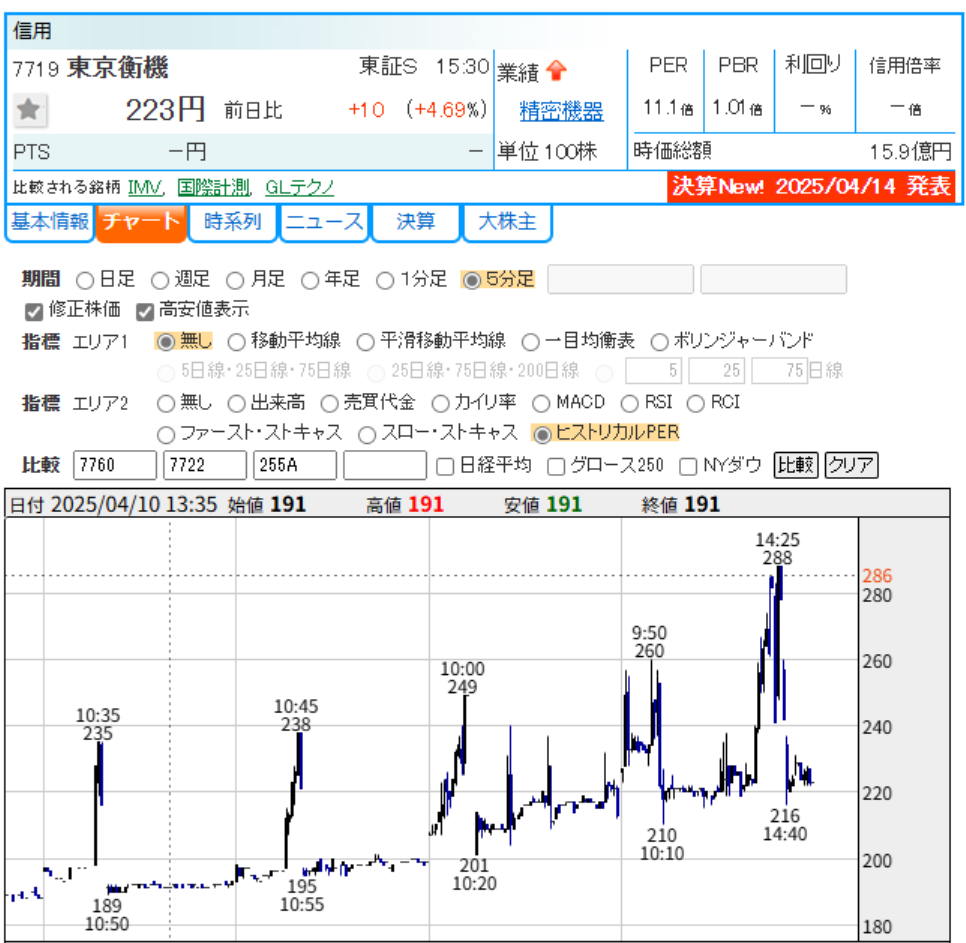Choose ファースト・ストキャス indicator
Image resolution: width=966 pixels, height=943 pixels.
pyautogui.click(x=166, y=435)
